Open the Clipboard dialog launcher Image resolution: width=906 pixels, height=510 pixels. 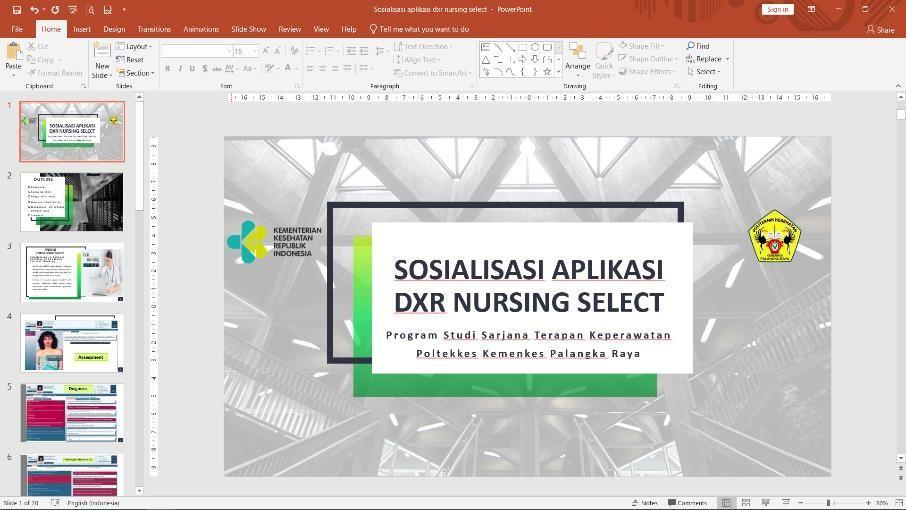[x=83, y=86]
